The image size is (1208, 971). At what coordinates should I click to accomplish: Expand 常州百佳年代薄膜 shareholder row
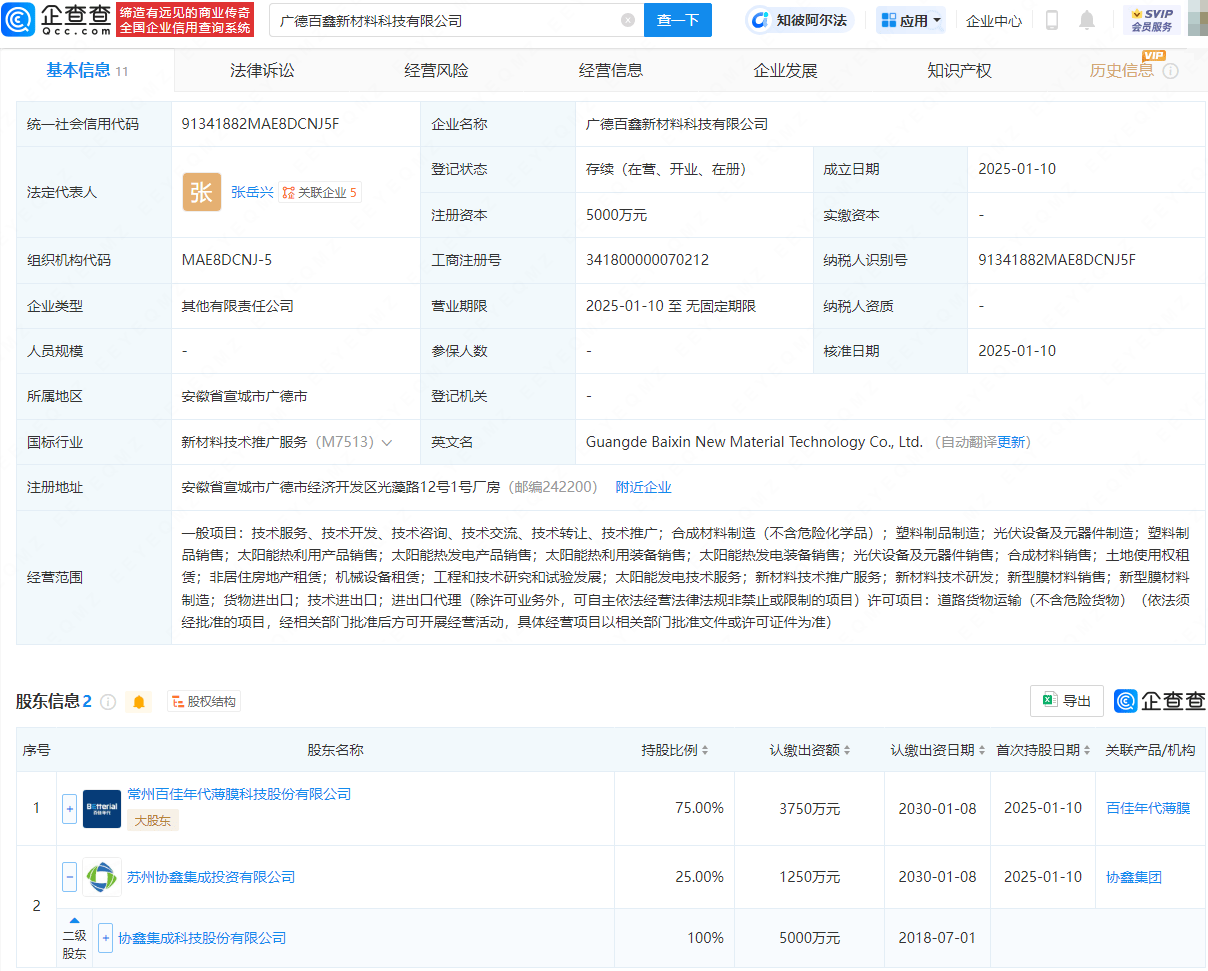click(68, 808)
